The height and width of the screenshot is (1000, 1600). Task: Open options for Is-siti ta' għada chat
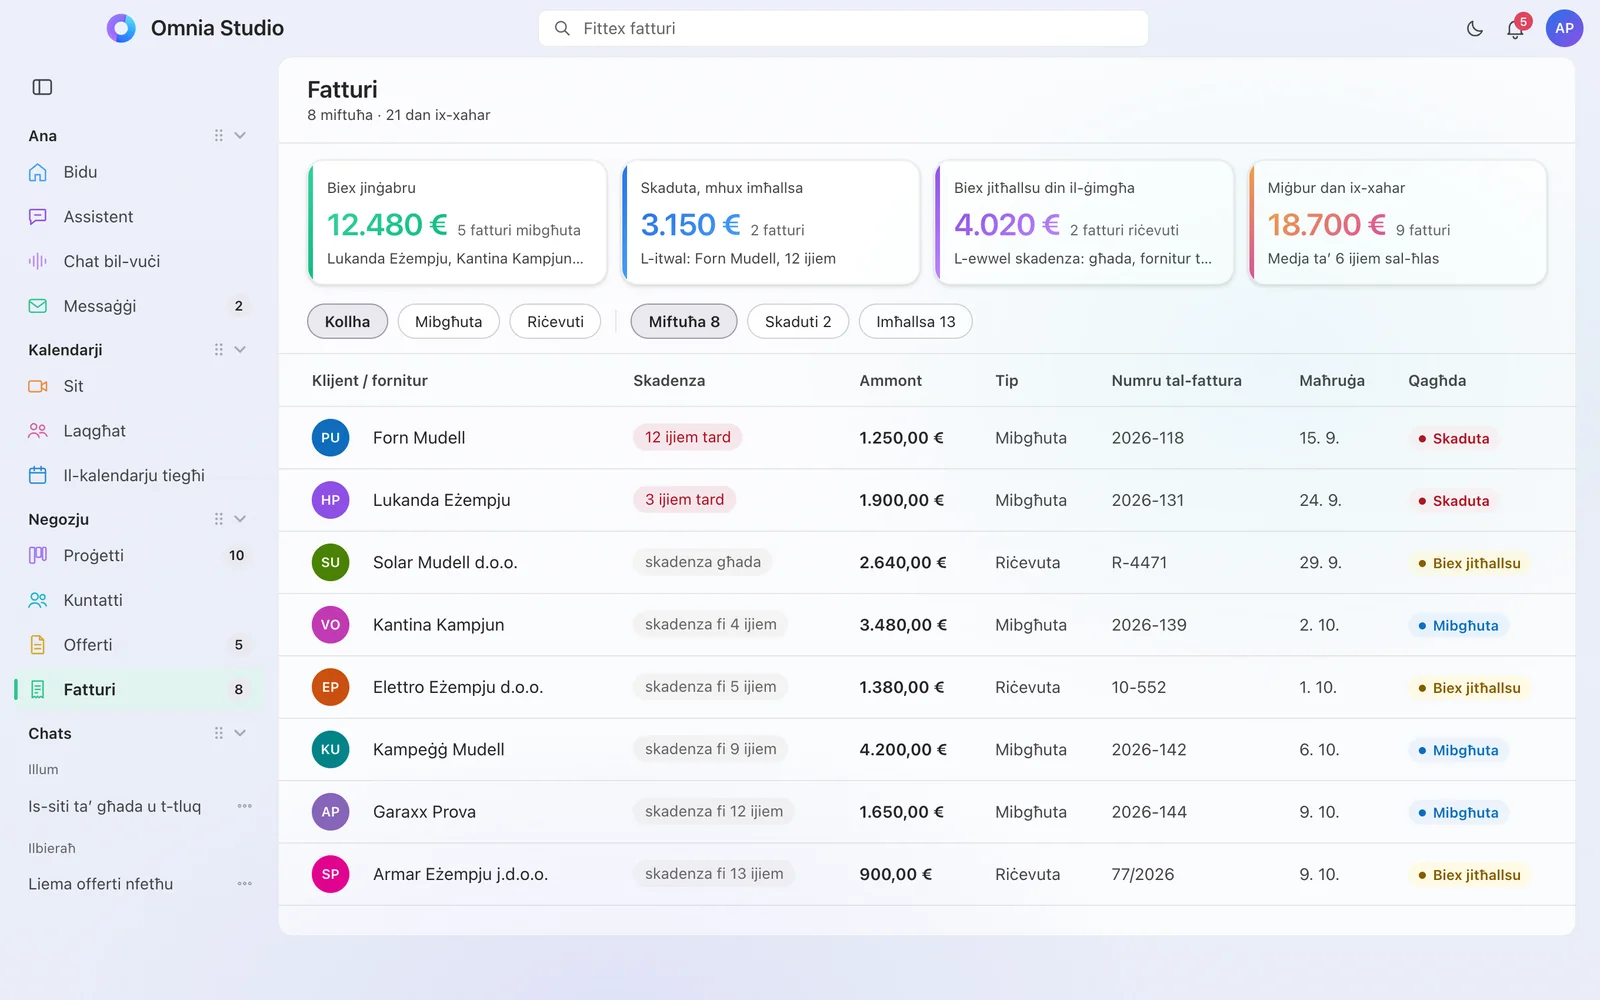coord(245,806)
